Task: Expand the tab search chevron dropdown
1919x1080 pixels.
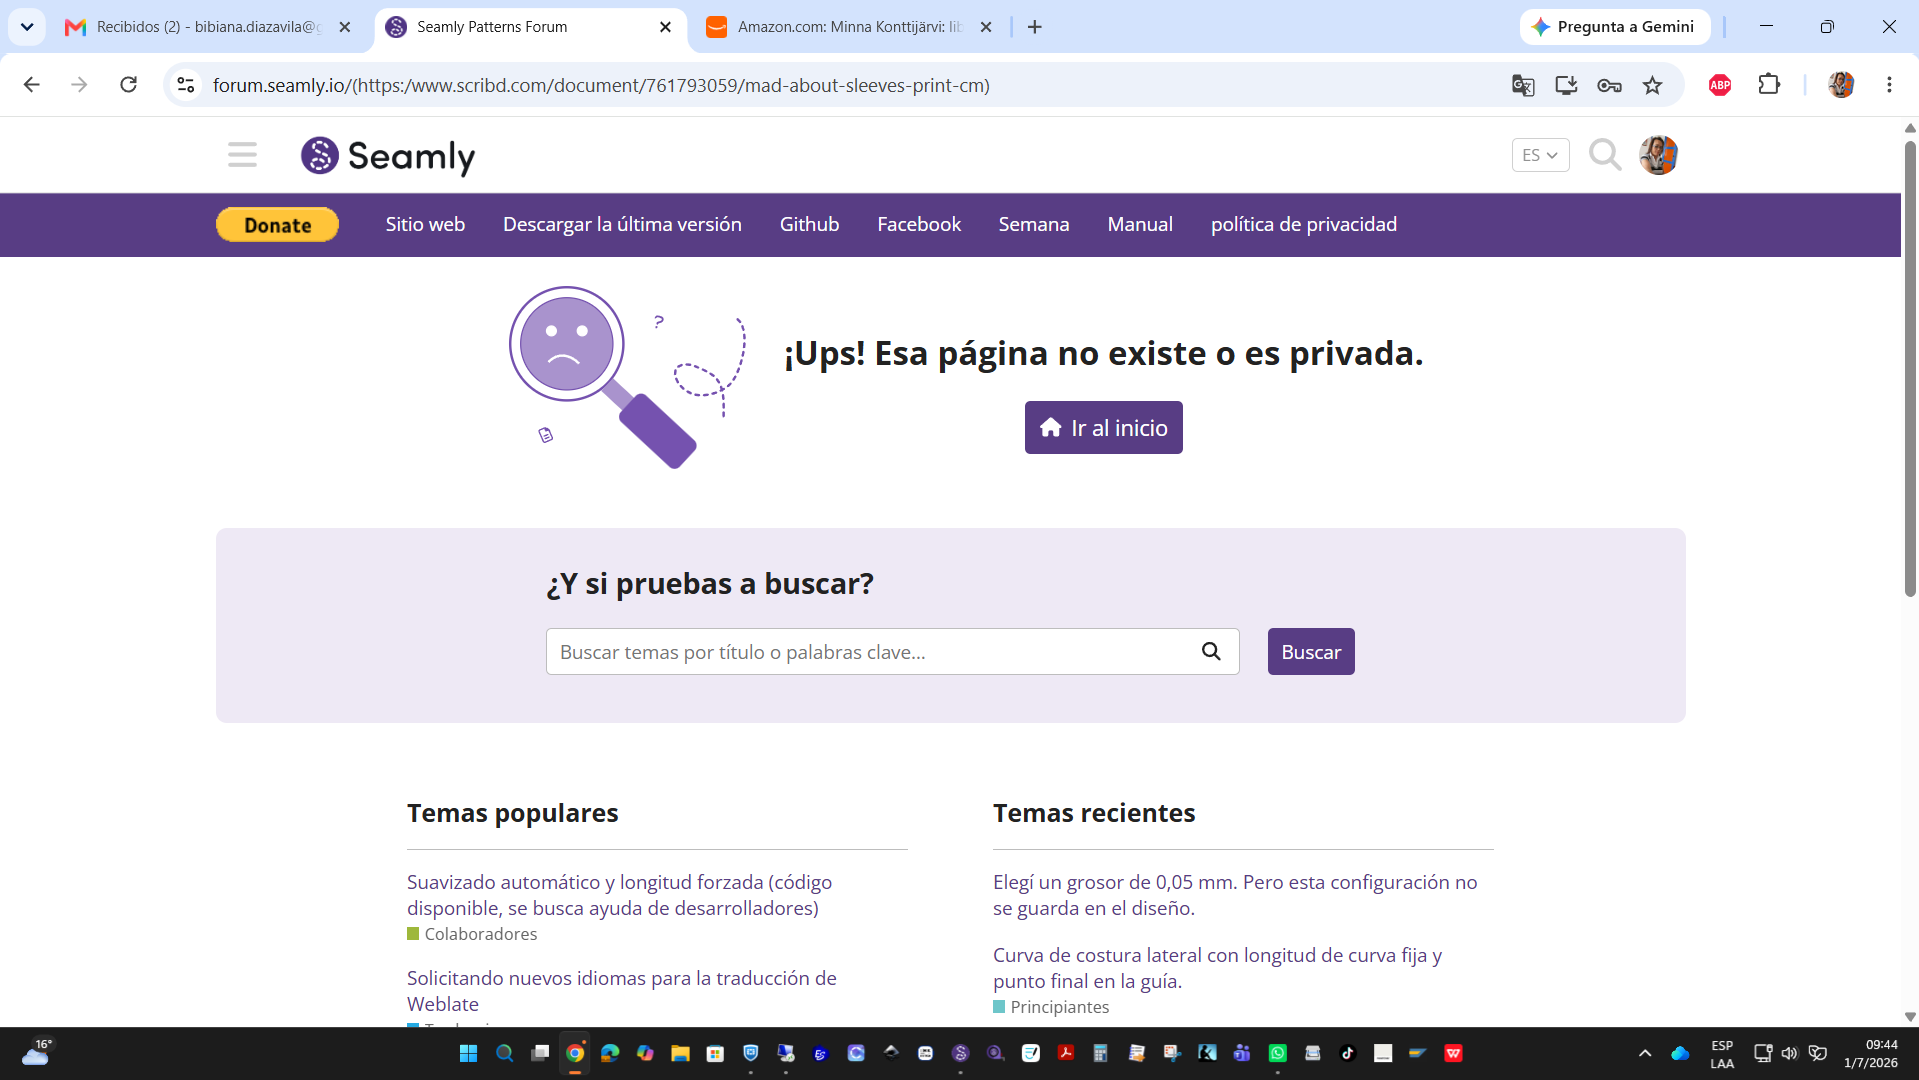Action: pyautogui.click(x=27, y=27)
